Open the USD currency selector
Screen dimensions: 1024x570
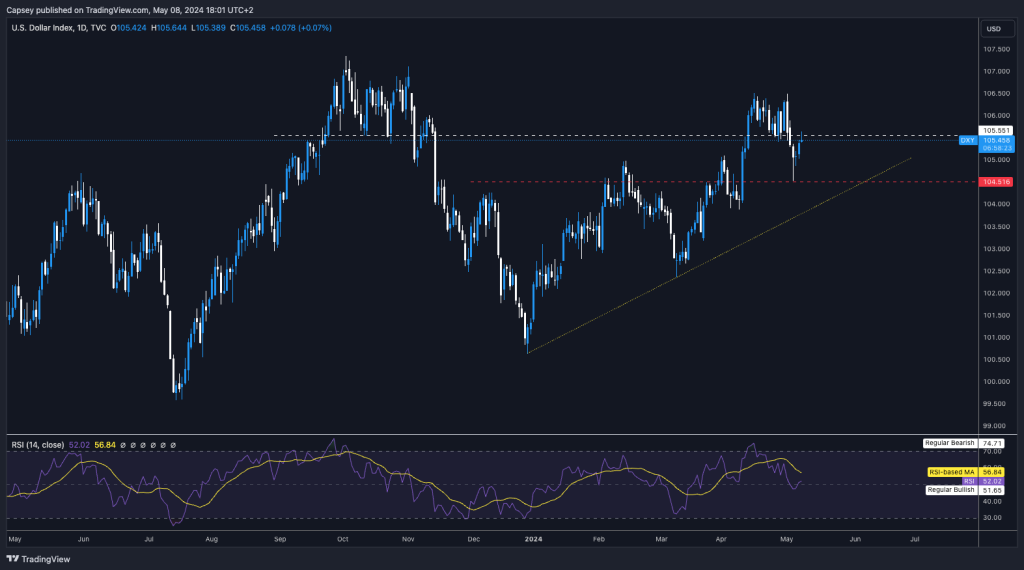click(993, 28)
